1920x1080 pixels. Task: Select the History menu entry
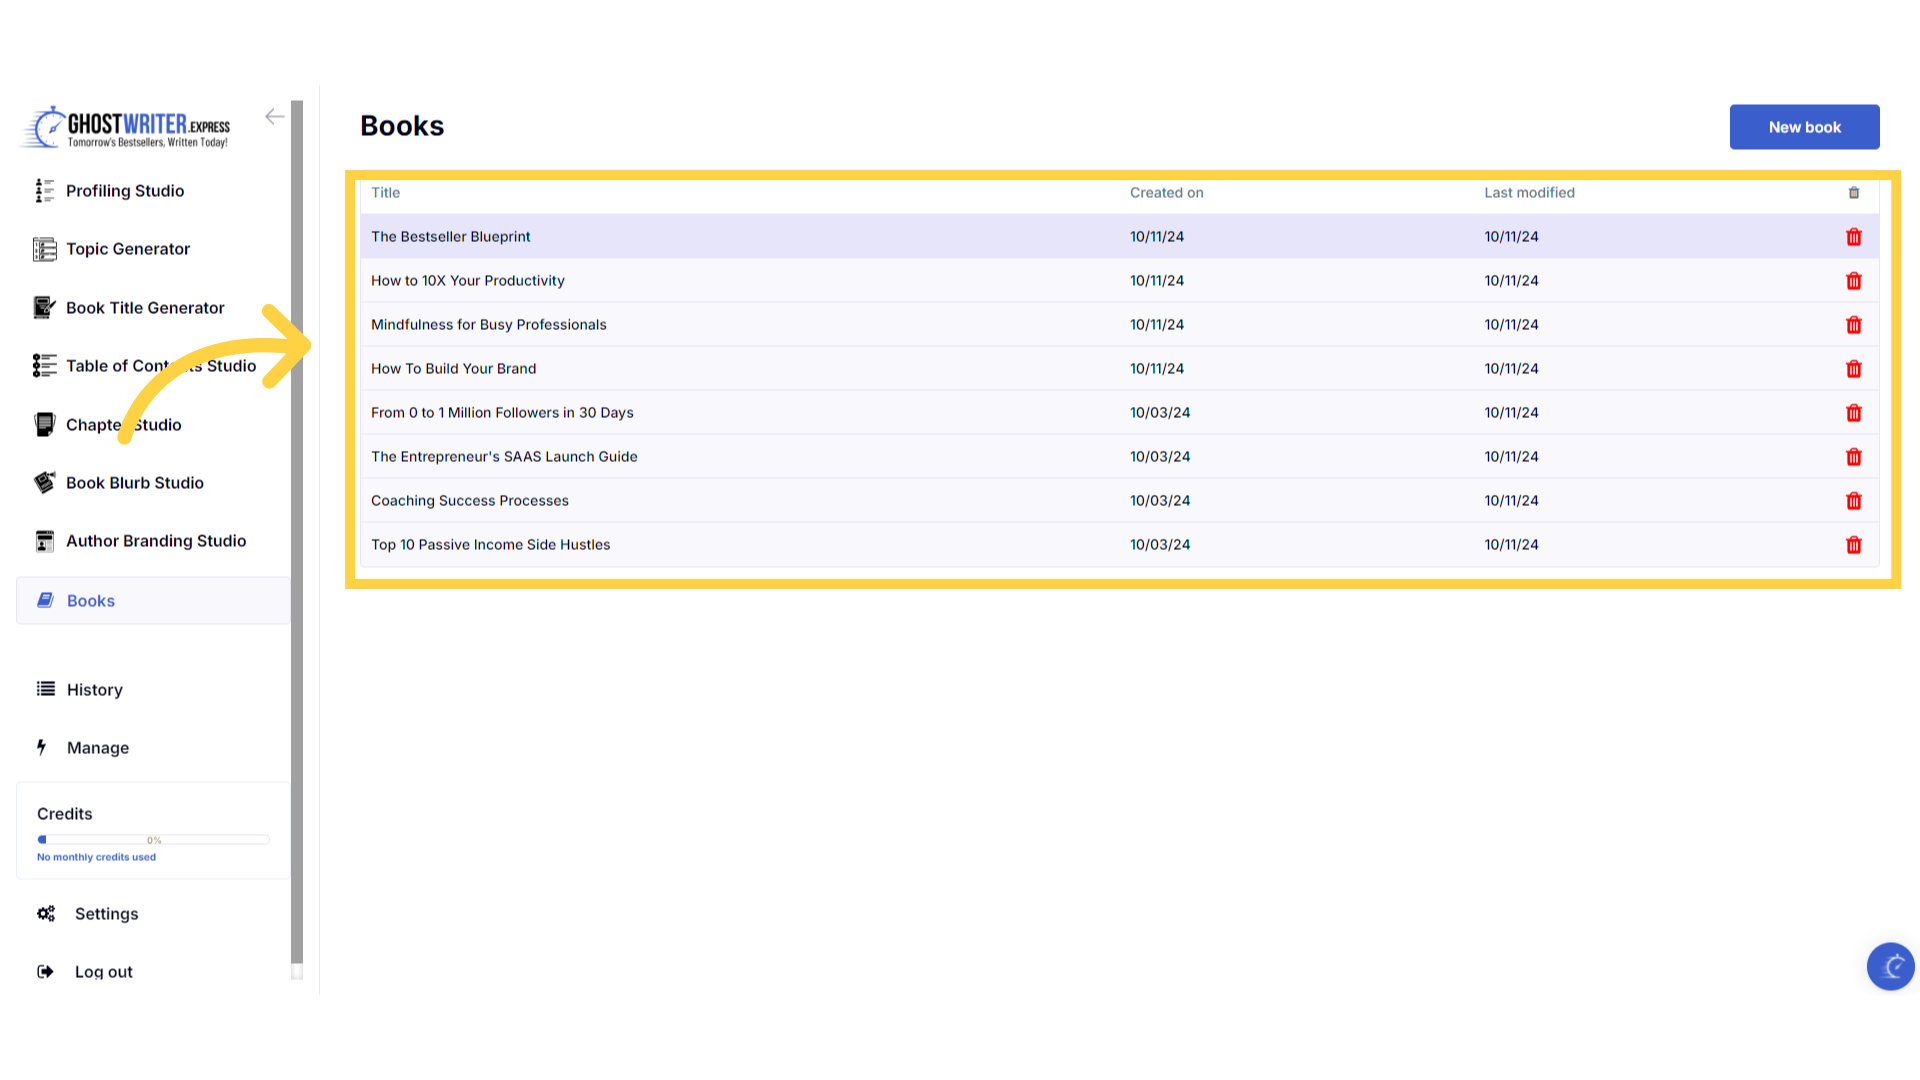(94, 690)
